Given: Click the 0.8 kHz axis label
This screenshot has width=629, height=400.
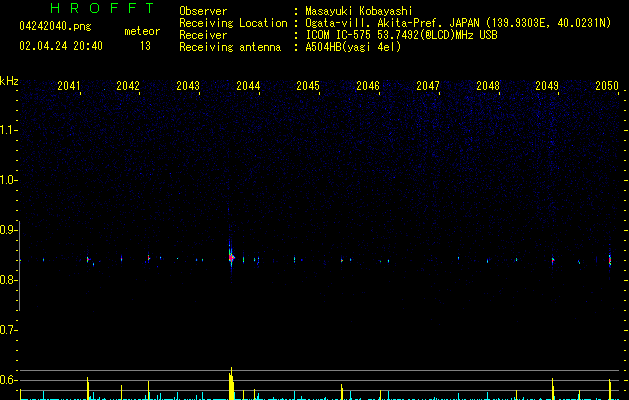Looking at the screenshot, I should pyautogui.click(x=8, y=280).
